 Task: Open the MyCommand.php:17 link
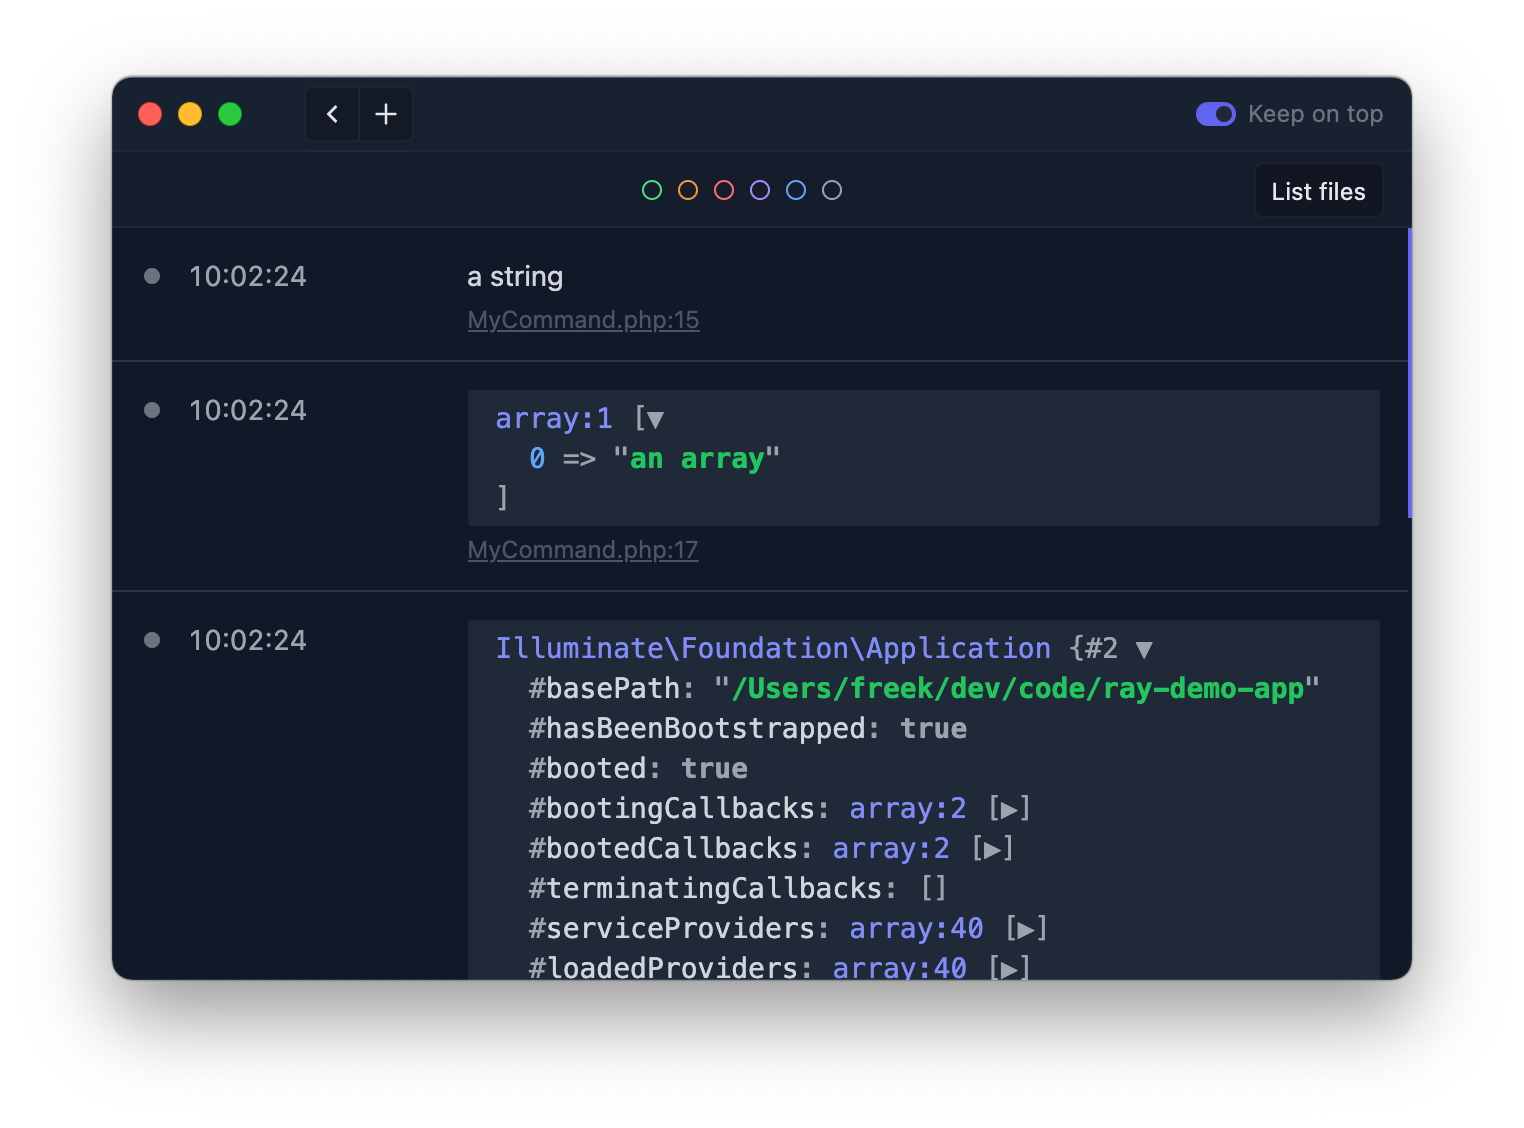[x=583, y=550]
